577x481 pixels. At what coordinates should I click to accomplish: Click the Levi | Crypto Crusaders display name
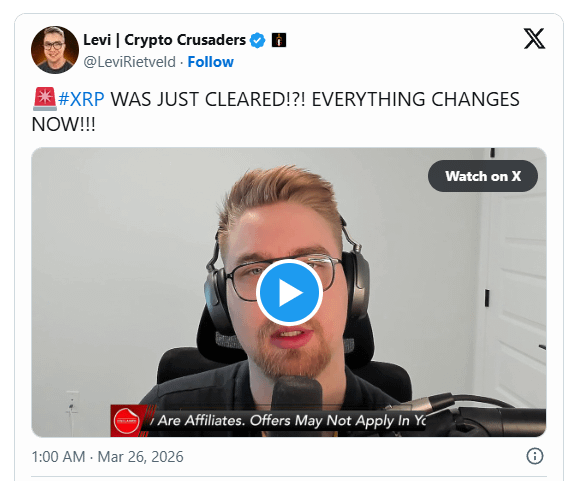(x=164, y=40)
